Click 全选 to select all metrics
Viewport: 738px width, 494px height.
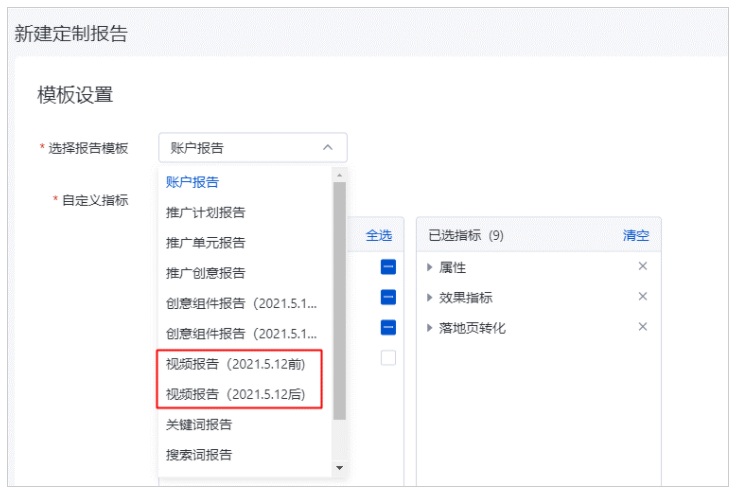[x=379, y=235]
